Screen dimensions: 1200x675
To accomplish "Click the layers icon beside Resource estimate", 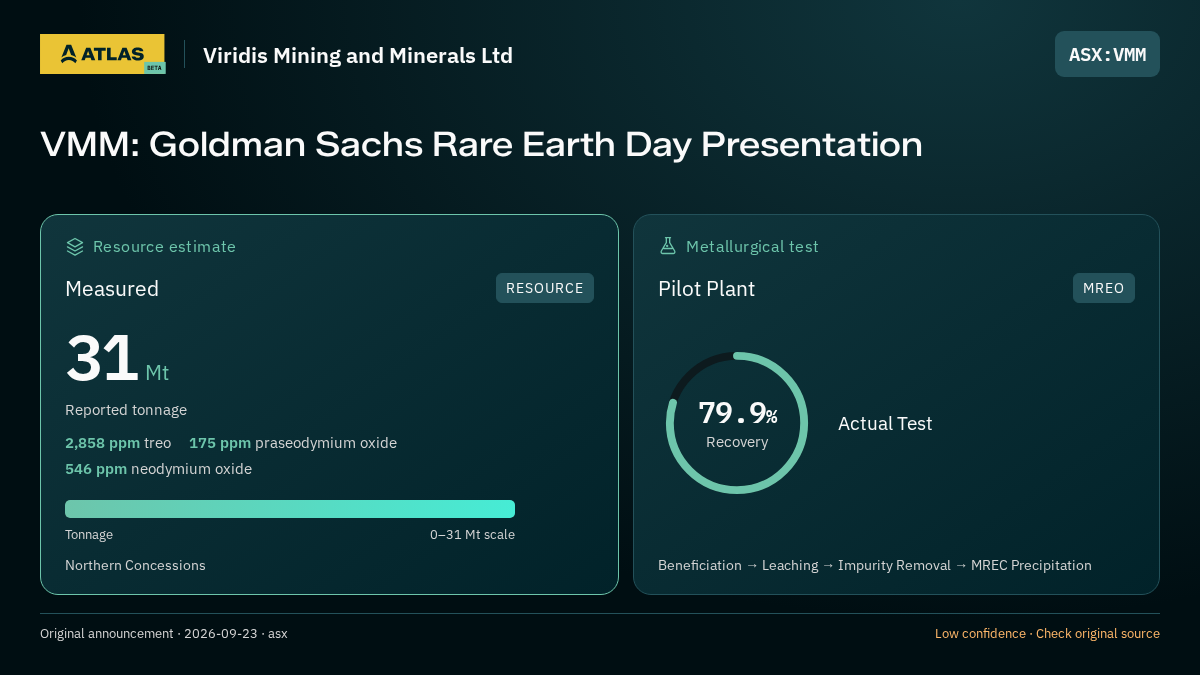I will [75, 246].
